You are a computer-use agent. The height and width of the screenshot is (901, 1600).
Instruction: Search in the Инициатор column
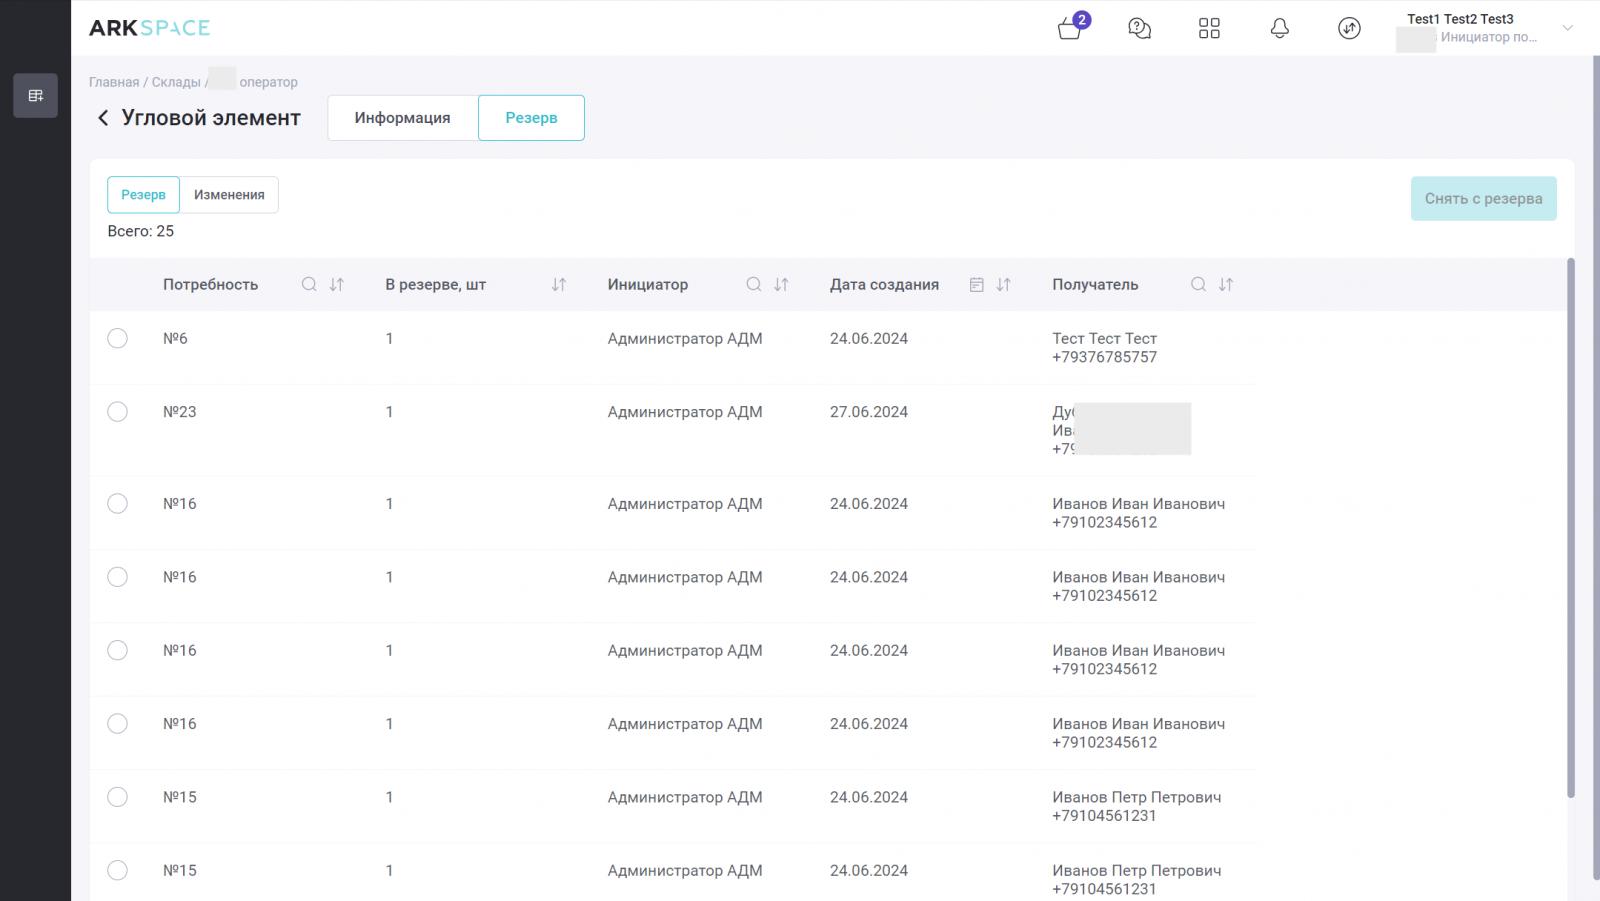pyautogui.click(x=754, y=285)
